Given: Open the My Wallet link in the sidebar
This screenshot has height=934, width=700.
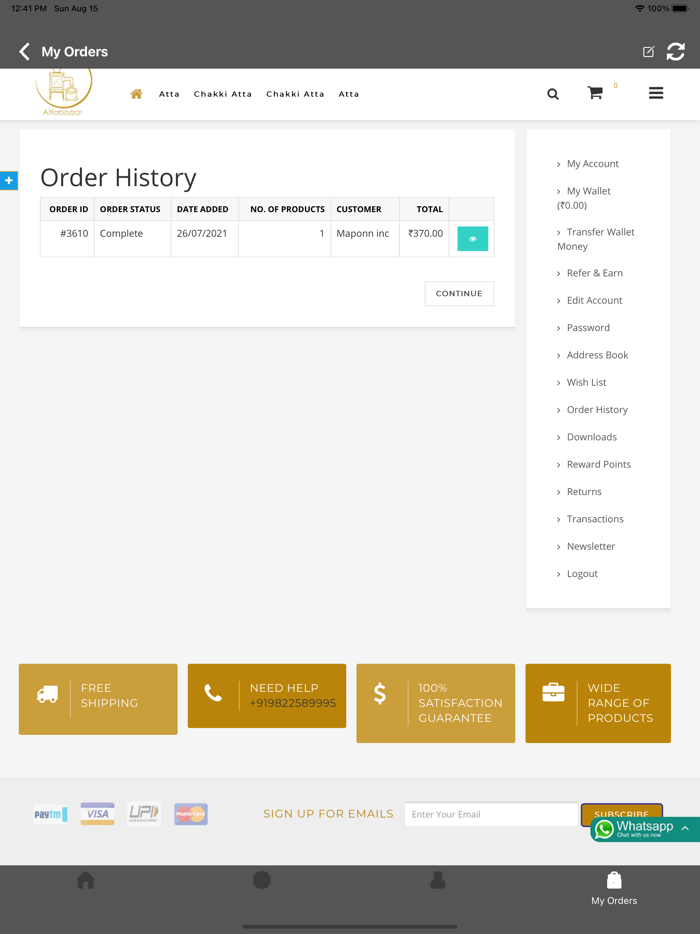Looking at the screenshot, I should coord(589,191).
